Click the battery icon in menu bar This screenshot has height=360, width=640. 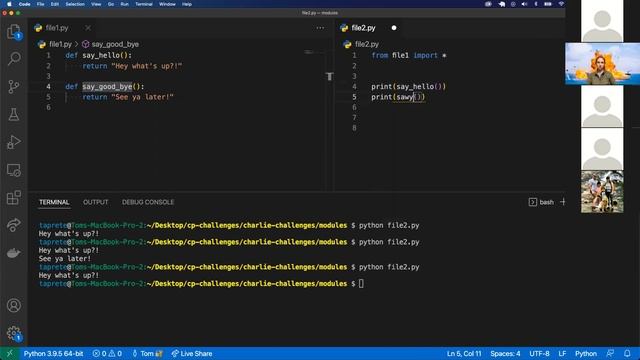click(x=548, y=4)
